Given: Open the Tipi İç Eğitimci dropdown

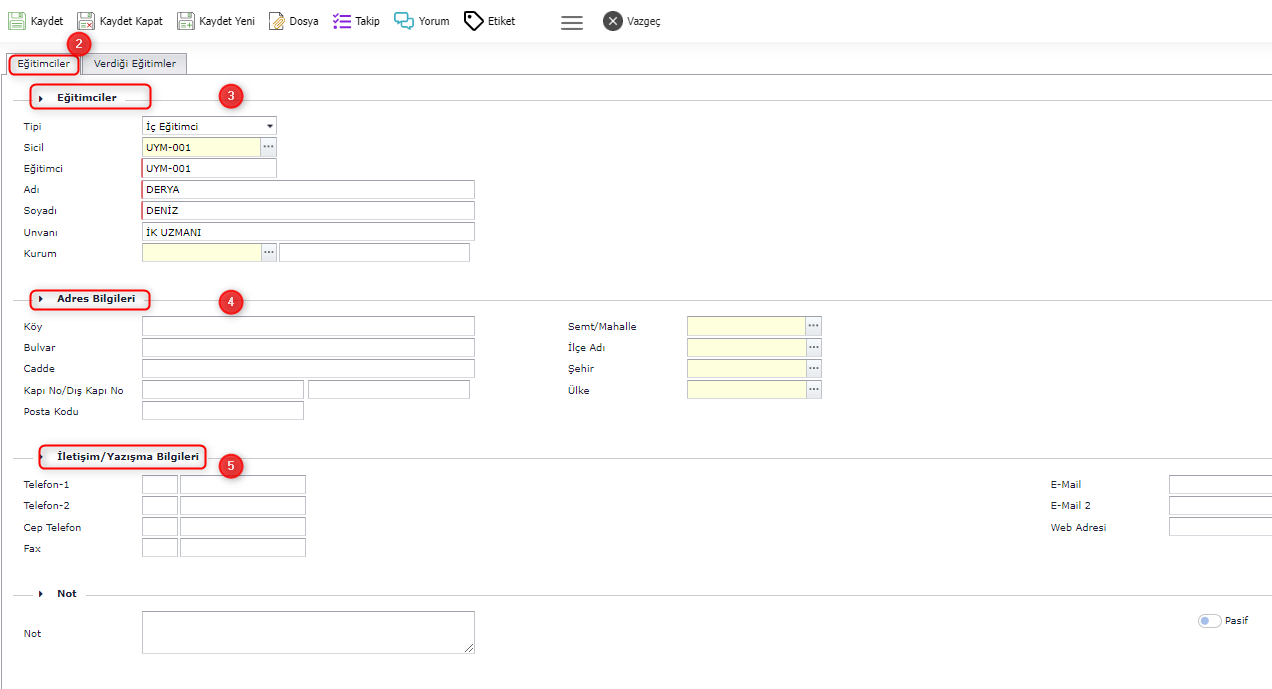Looking at the screenshot, I should 209,126.
